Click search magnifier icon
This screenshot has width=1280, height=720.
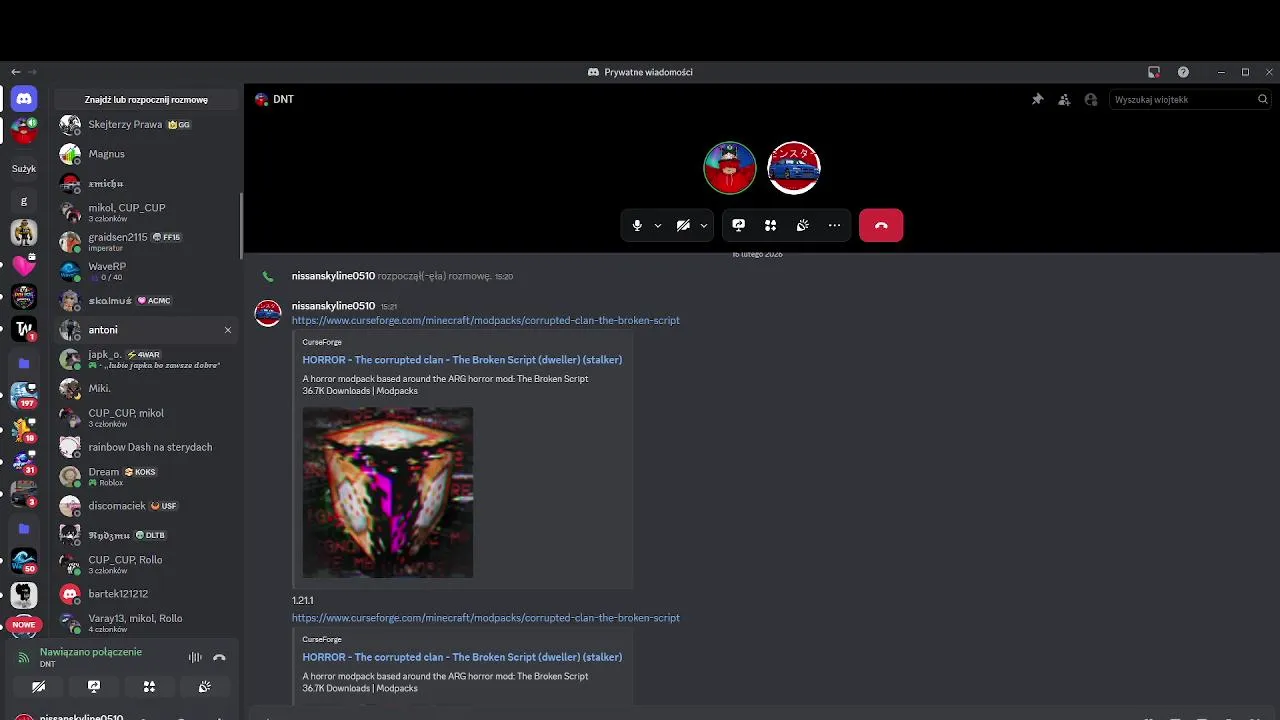1263,99
